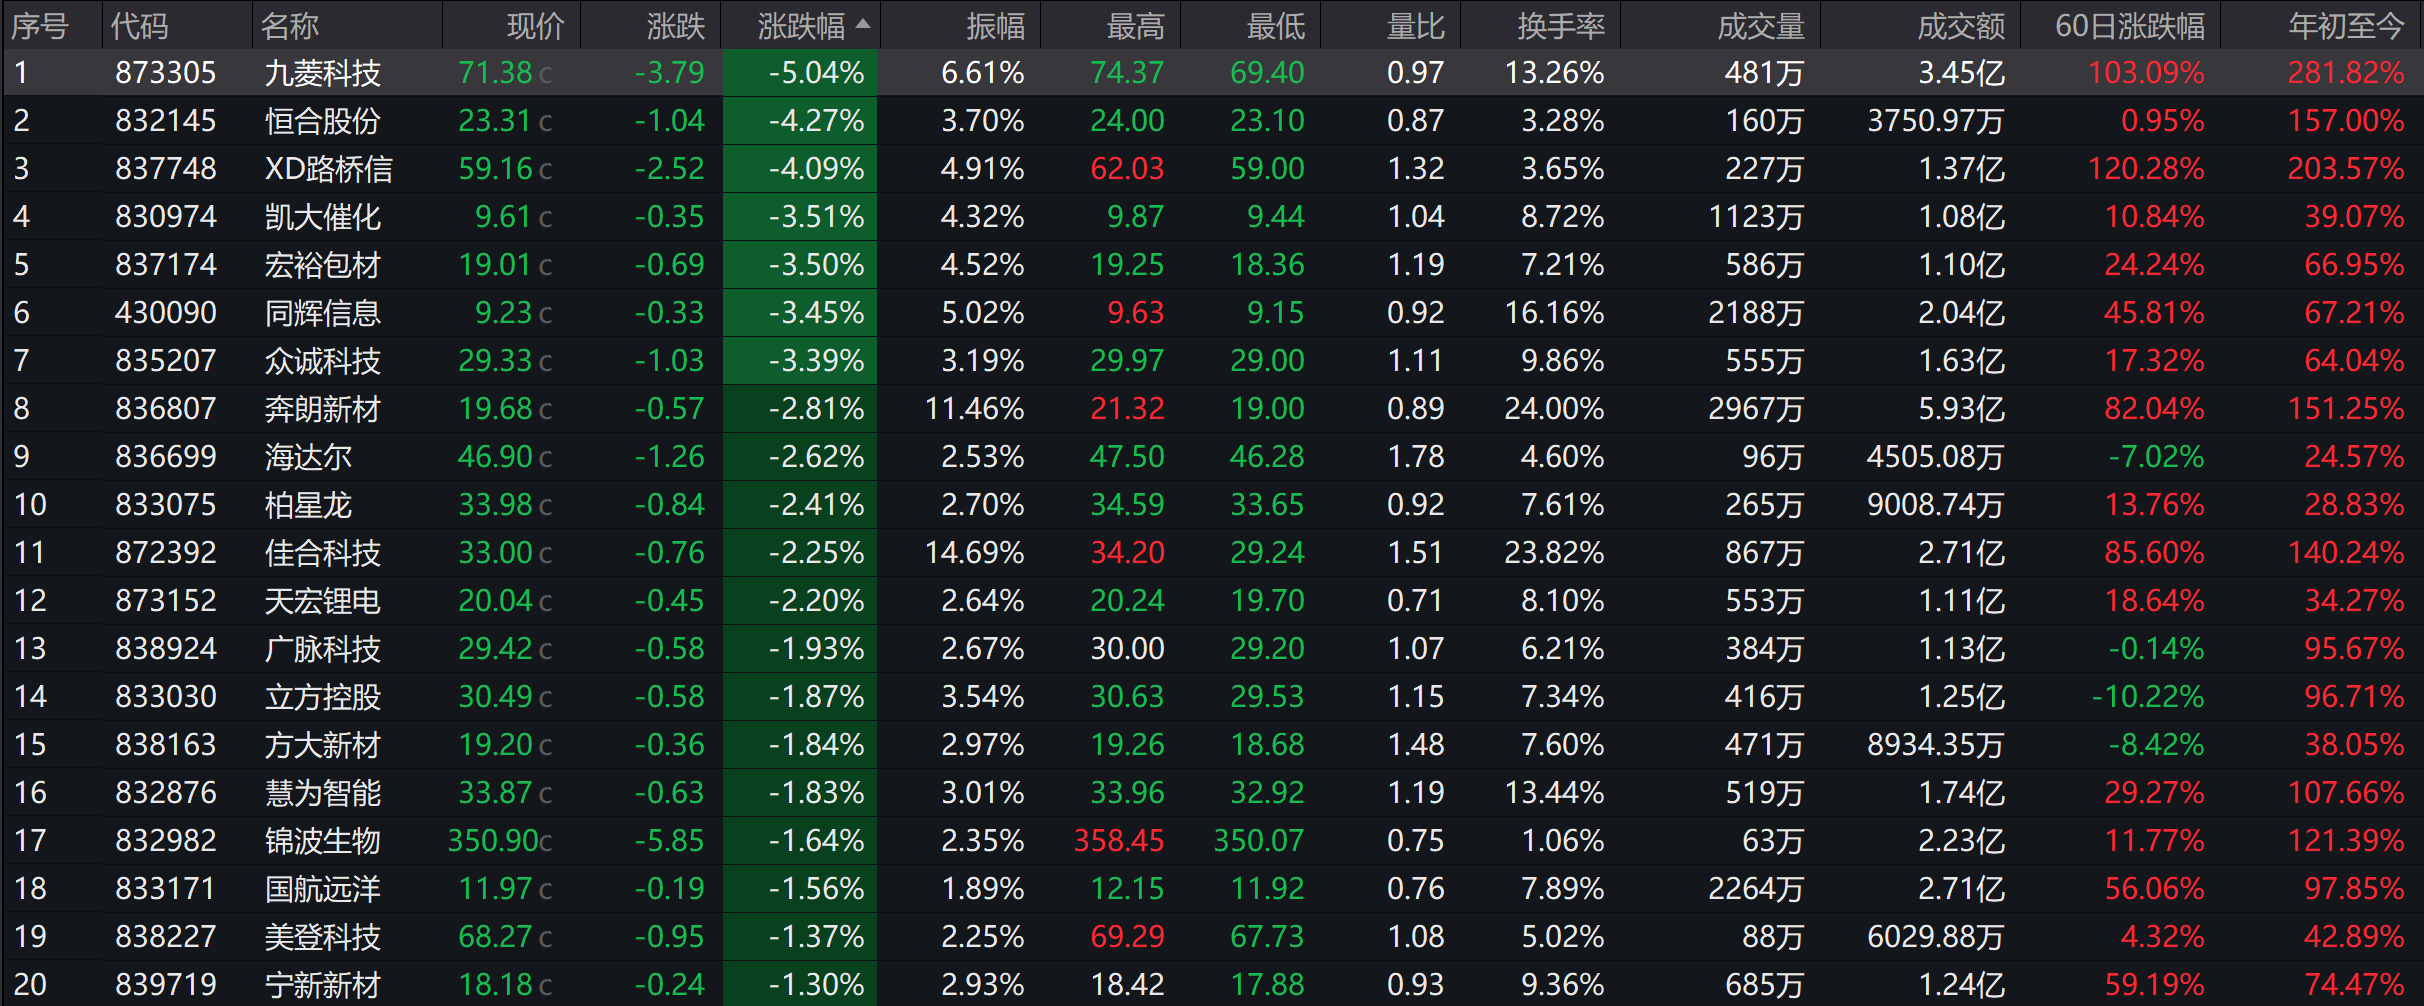Click the -10.22% 60-day change cell
This screenshot has width=2424, height=1006.
click(2148, 697)
